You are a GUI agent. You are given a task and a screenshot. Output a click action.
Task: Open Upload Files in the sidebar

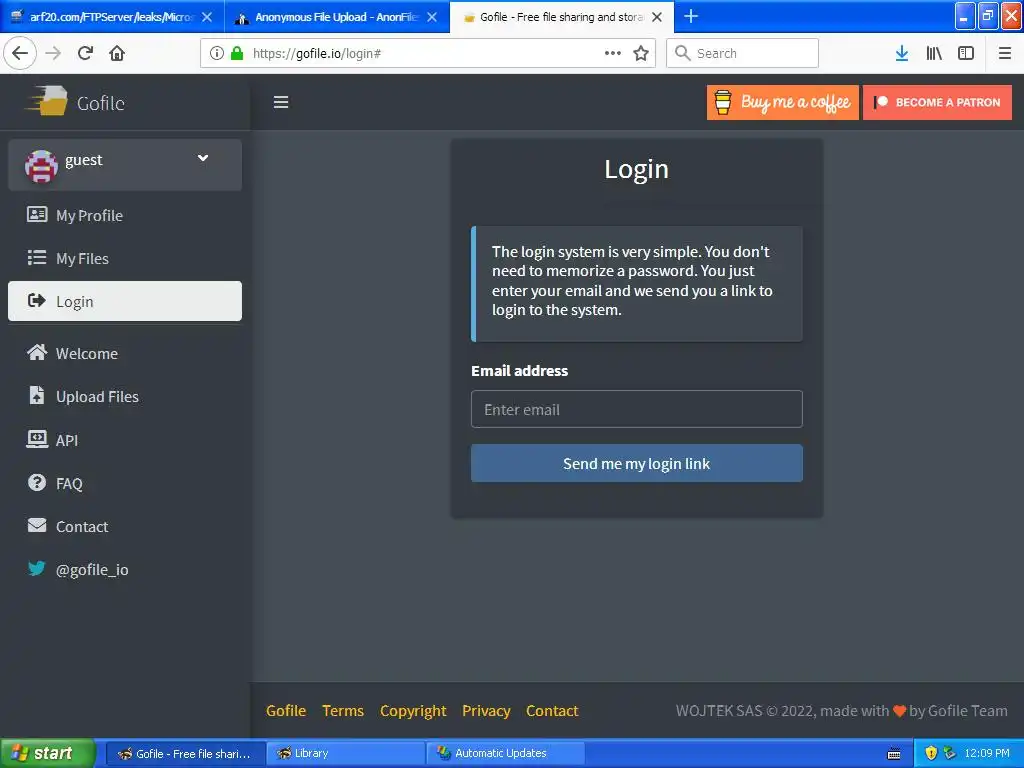(125, 396)
